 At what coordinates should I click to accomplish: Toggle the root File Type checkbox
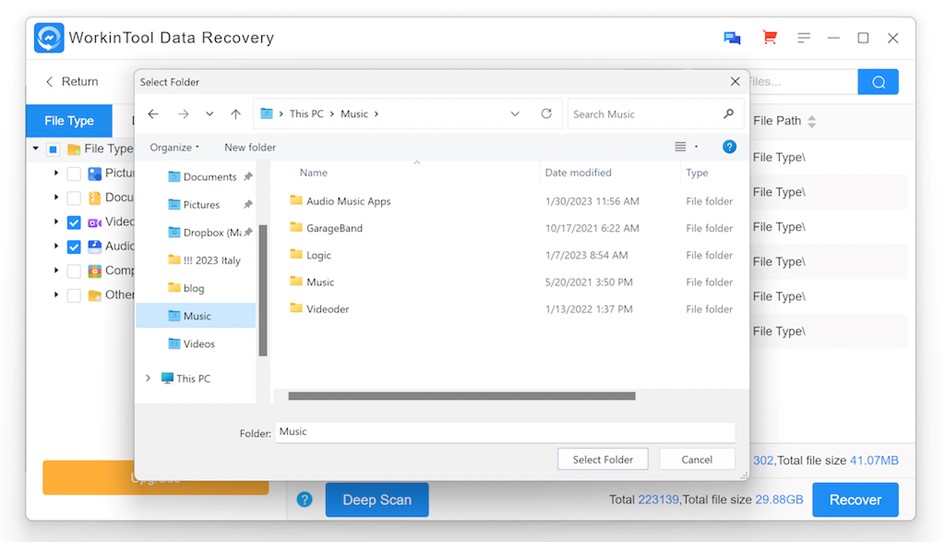click(x=53, y=149)
